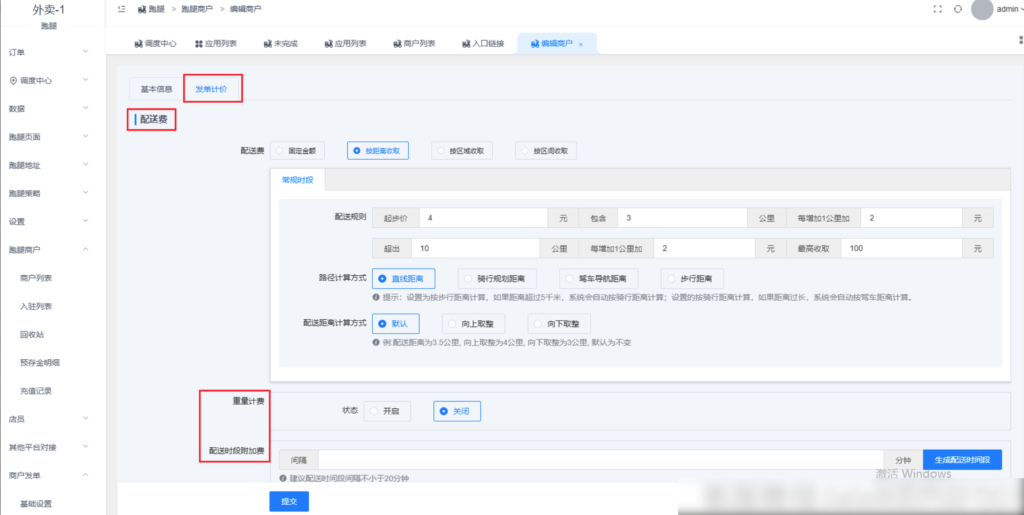
Task: Open 预存金明细 in the sidebar
Action: pyautogui.click(x=40, y=362)
